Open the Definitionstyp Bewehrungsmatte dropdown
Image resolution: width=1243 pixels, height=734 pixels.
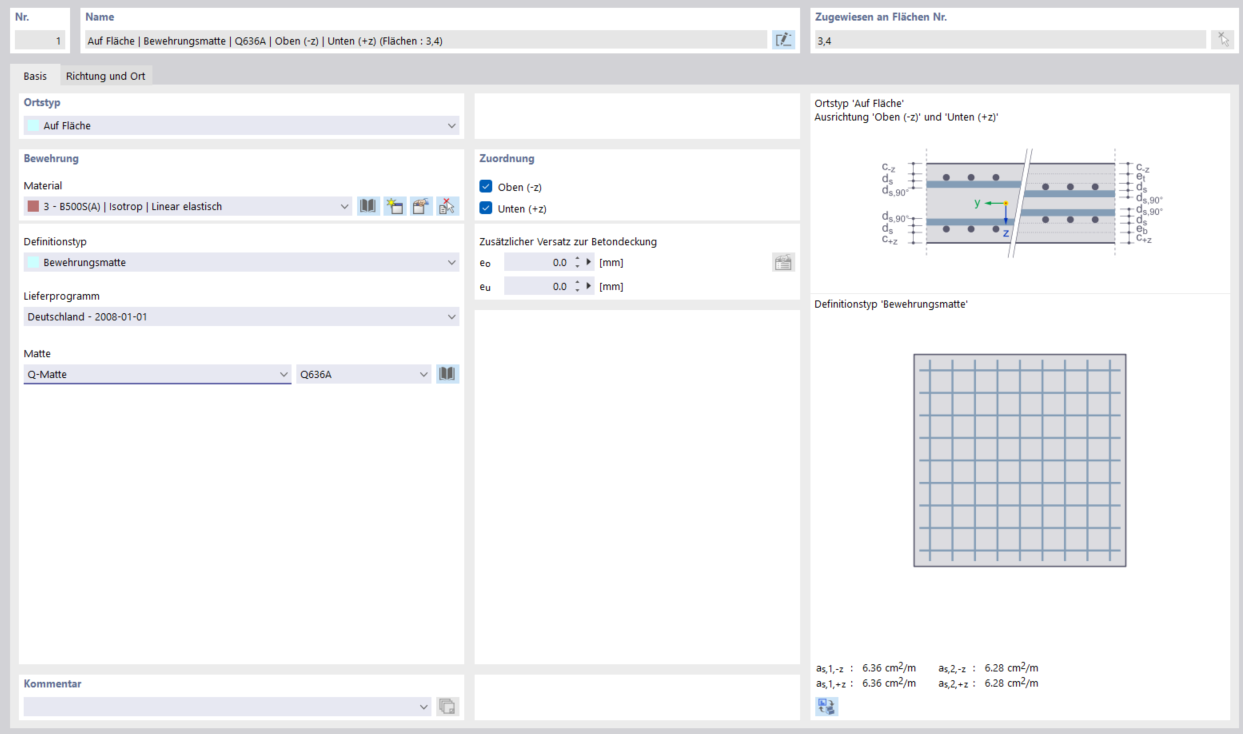[x=241, y=263]
